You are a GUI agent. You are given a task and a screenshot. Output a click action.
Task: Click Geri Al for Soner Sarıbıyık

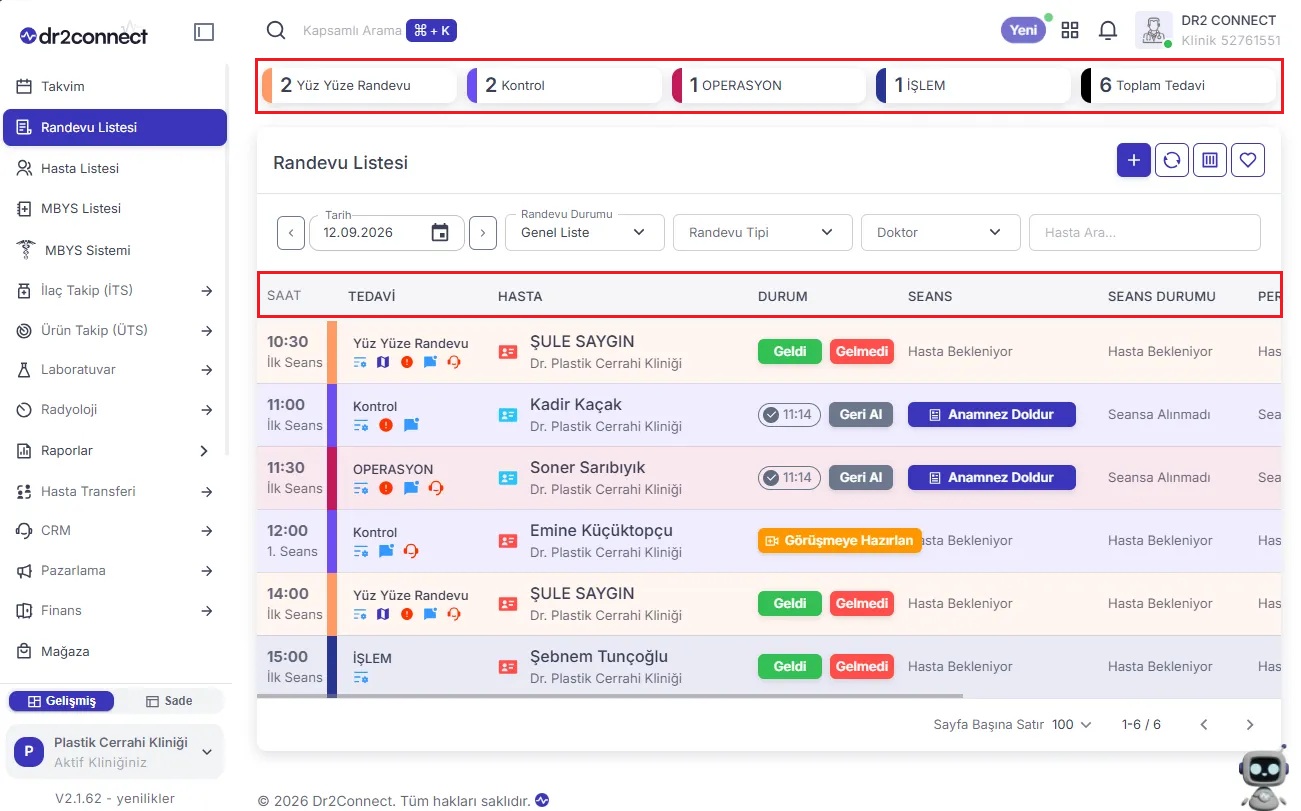[860, 478]
